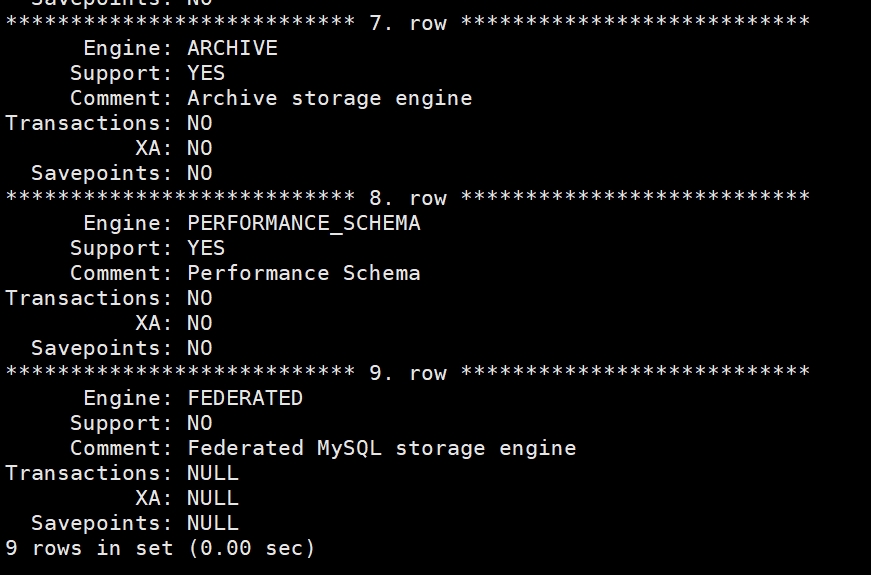Click the Support YES value under ARCHIVE
The height and width of the screenshot is (575, 871).
tap(206, 73)
